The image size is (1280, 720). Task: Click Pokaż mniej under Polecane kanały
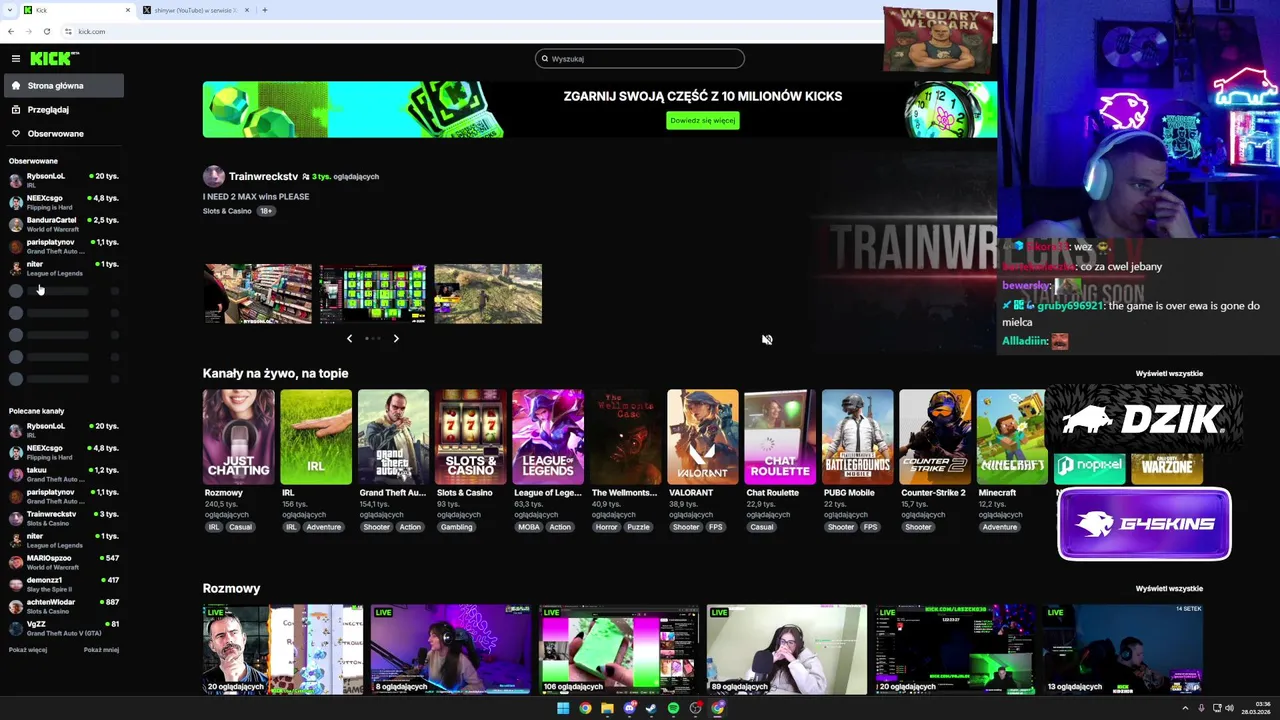point(101,650)
